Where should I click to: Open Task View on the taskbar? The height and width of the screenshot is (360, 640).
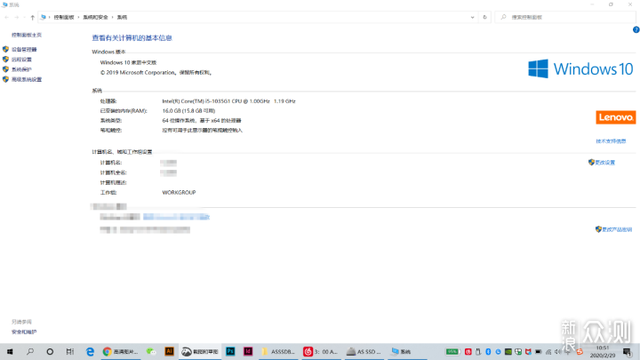click(70, 351)
